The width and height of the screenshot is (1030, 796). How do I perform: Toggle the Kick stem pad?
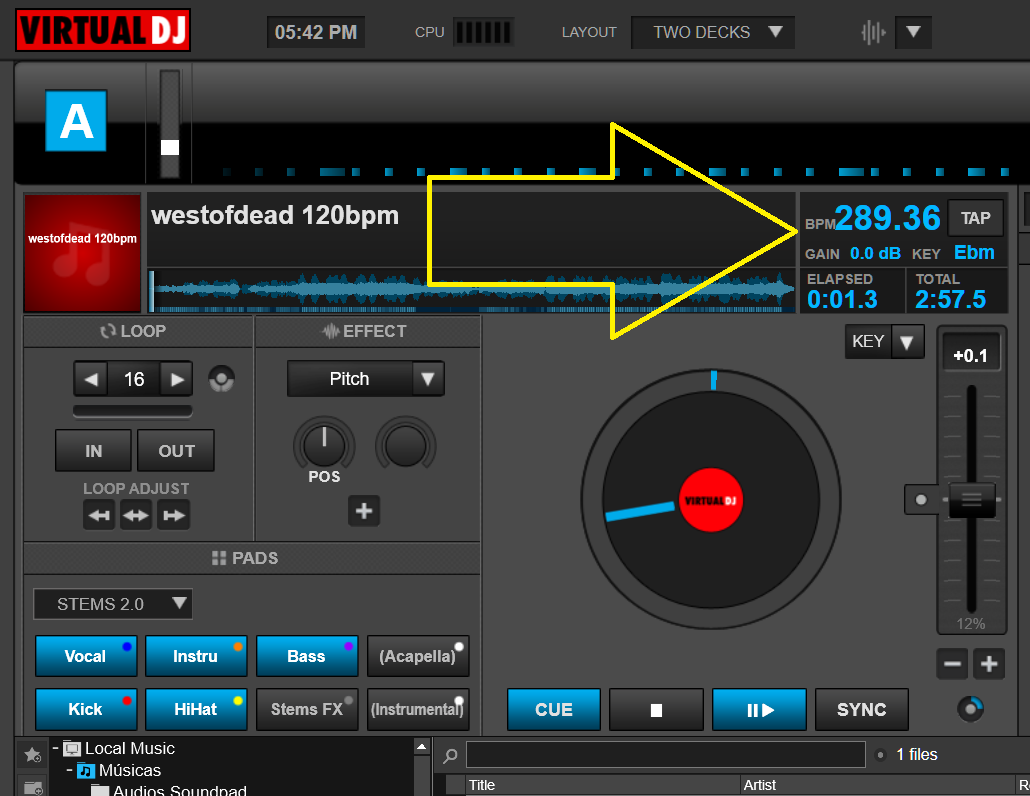86,709
